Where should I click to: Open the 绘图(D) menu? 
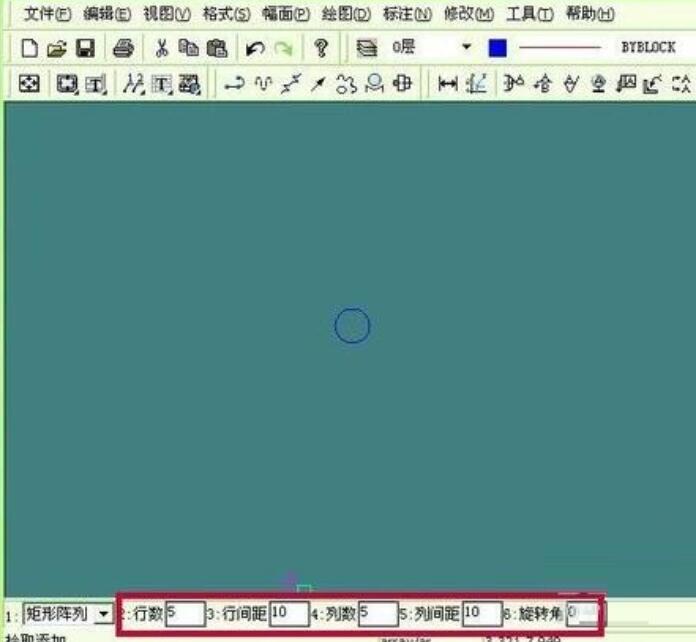[346, 14]
